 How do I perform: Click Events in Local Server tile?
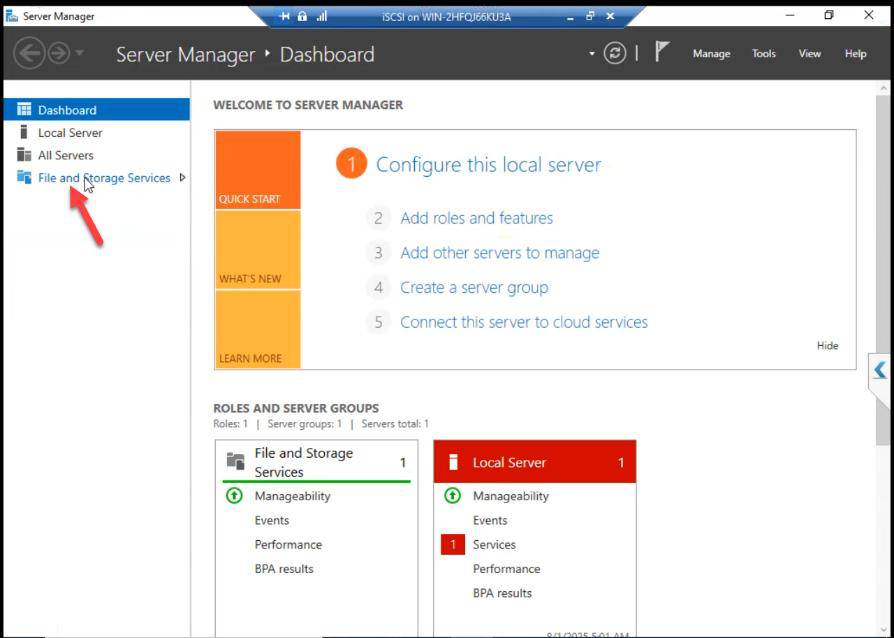tap(490, 520)
